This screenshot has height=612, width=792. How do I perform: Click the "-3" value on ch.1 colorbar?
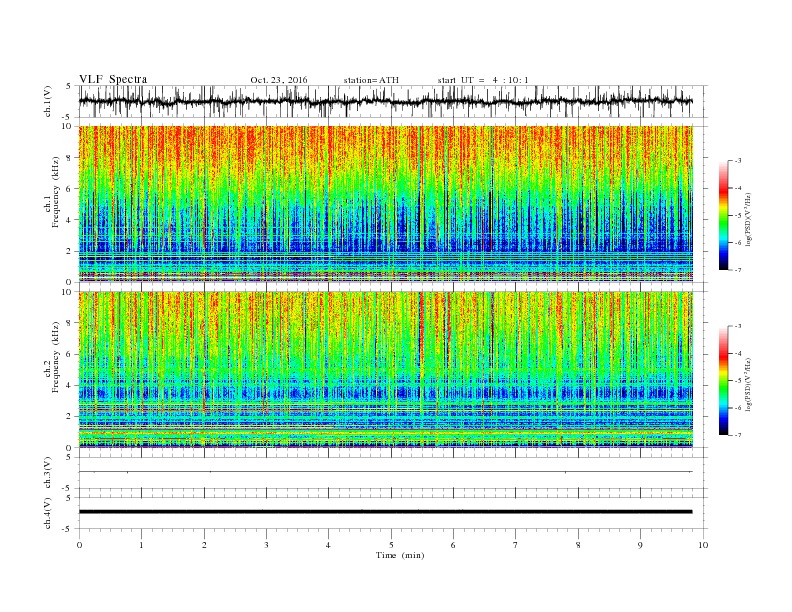(738, 161)
